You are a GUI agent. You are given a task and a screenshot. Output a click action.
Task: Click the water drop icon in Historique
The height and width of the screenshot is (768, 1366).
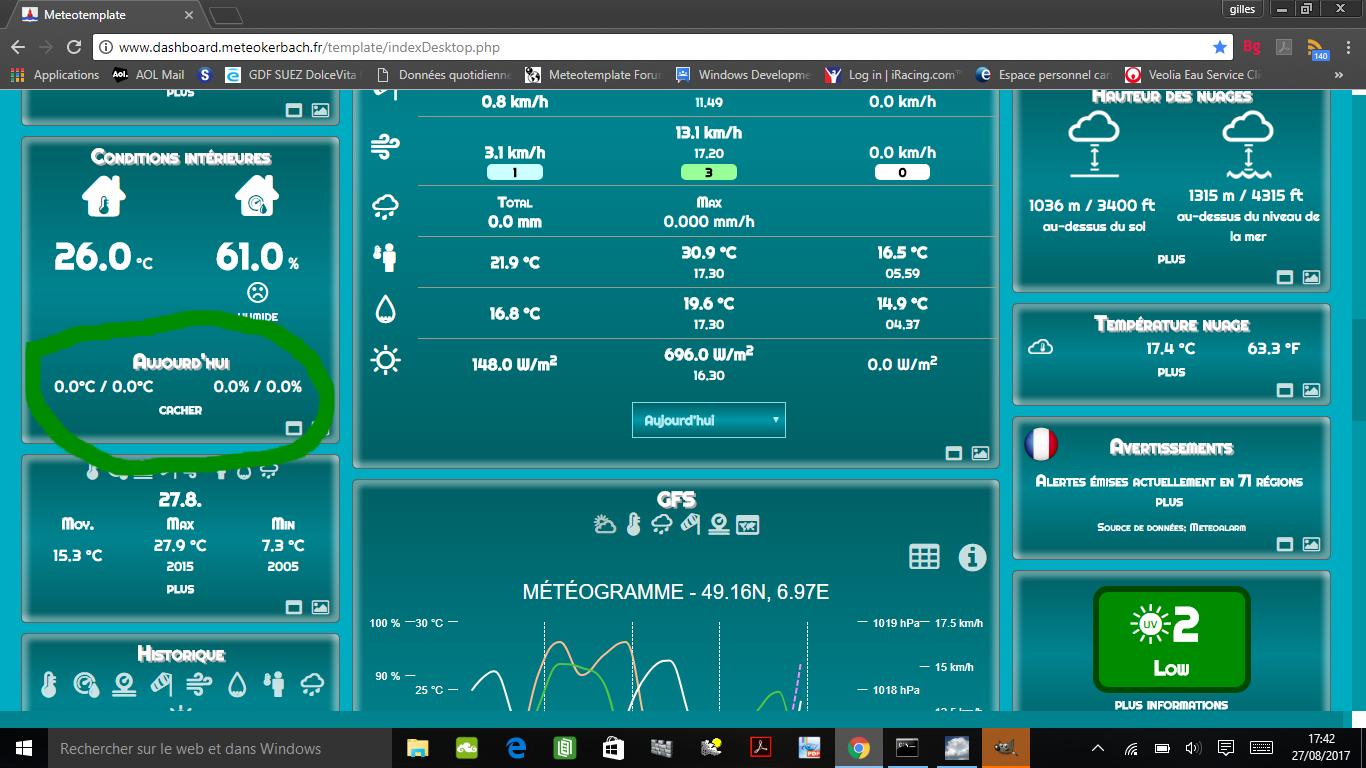237,685
